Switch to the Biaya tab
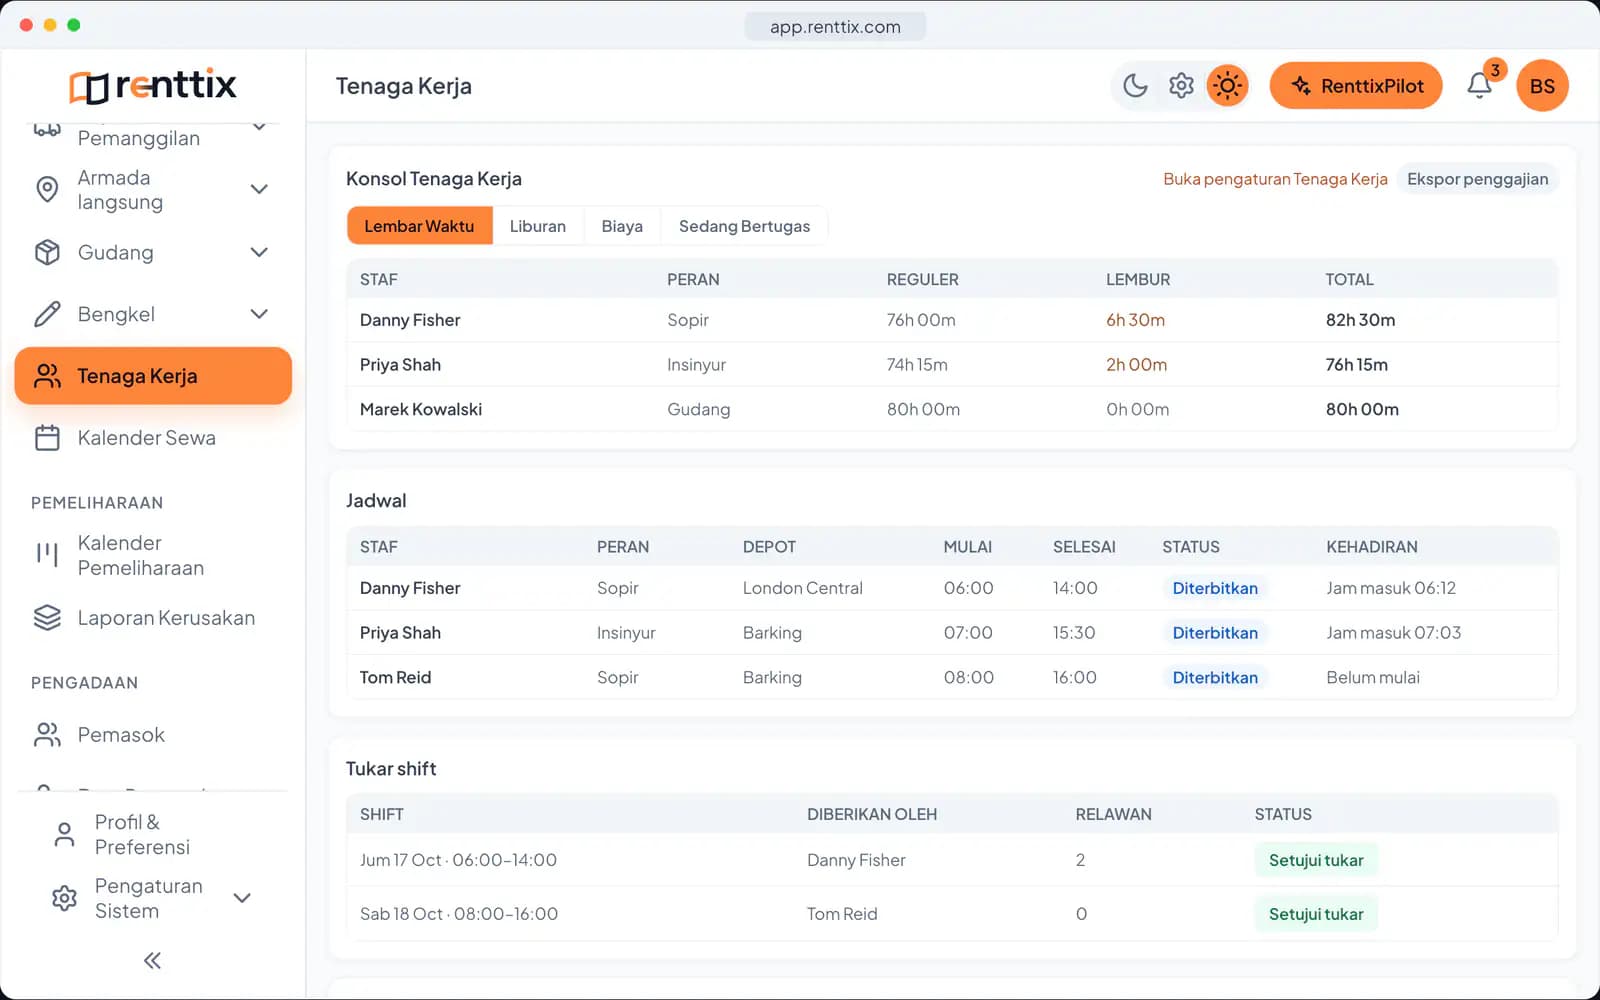The width and height of the screenshot is (1600, 1000). 622,226
